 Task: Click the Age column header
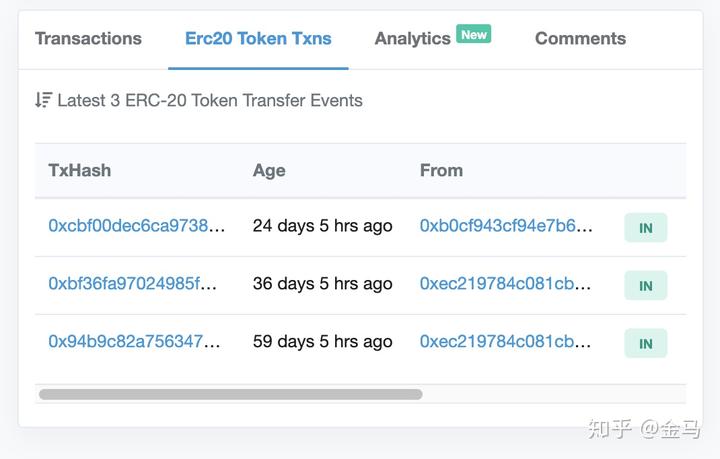pos(269,170)
